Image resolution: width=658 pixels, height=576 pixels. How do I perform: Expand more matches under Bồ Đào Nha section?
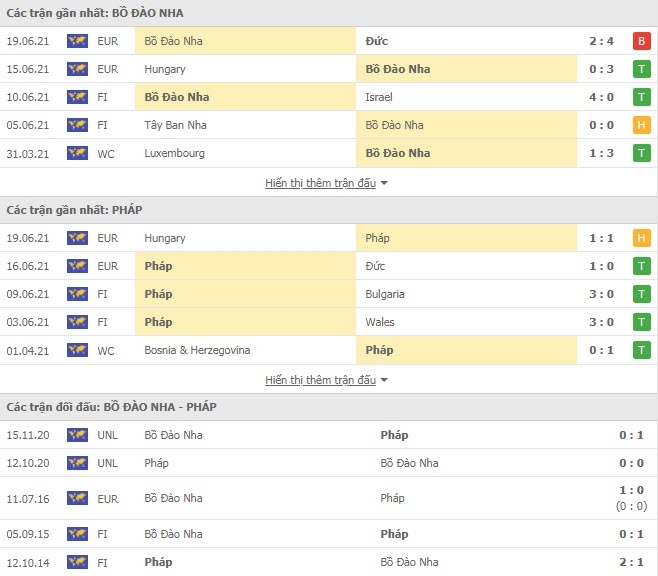click(x=320, y=183)
